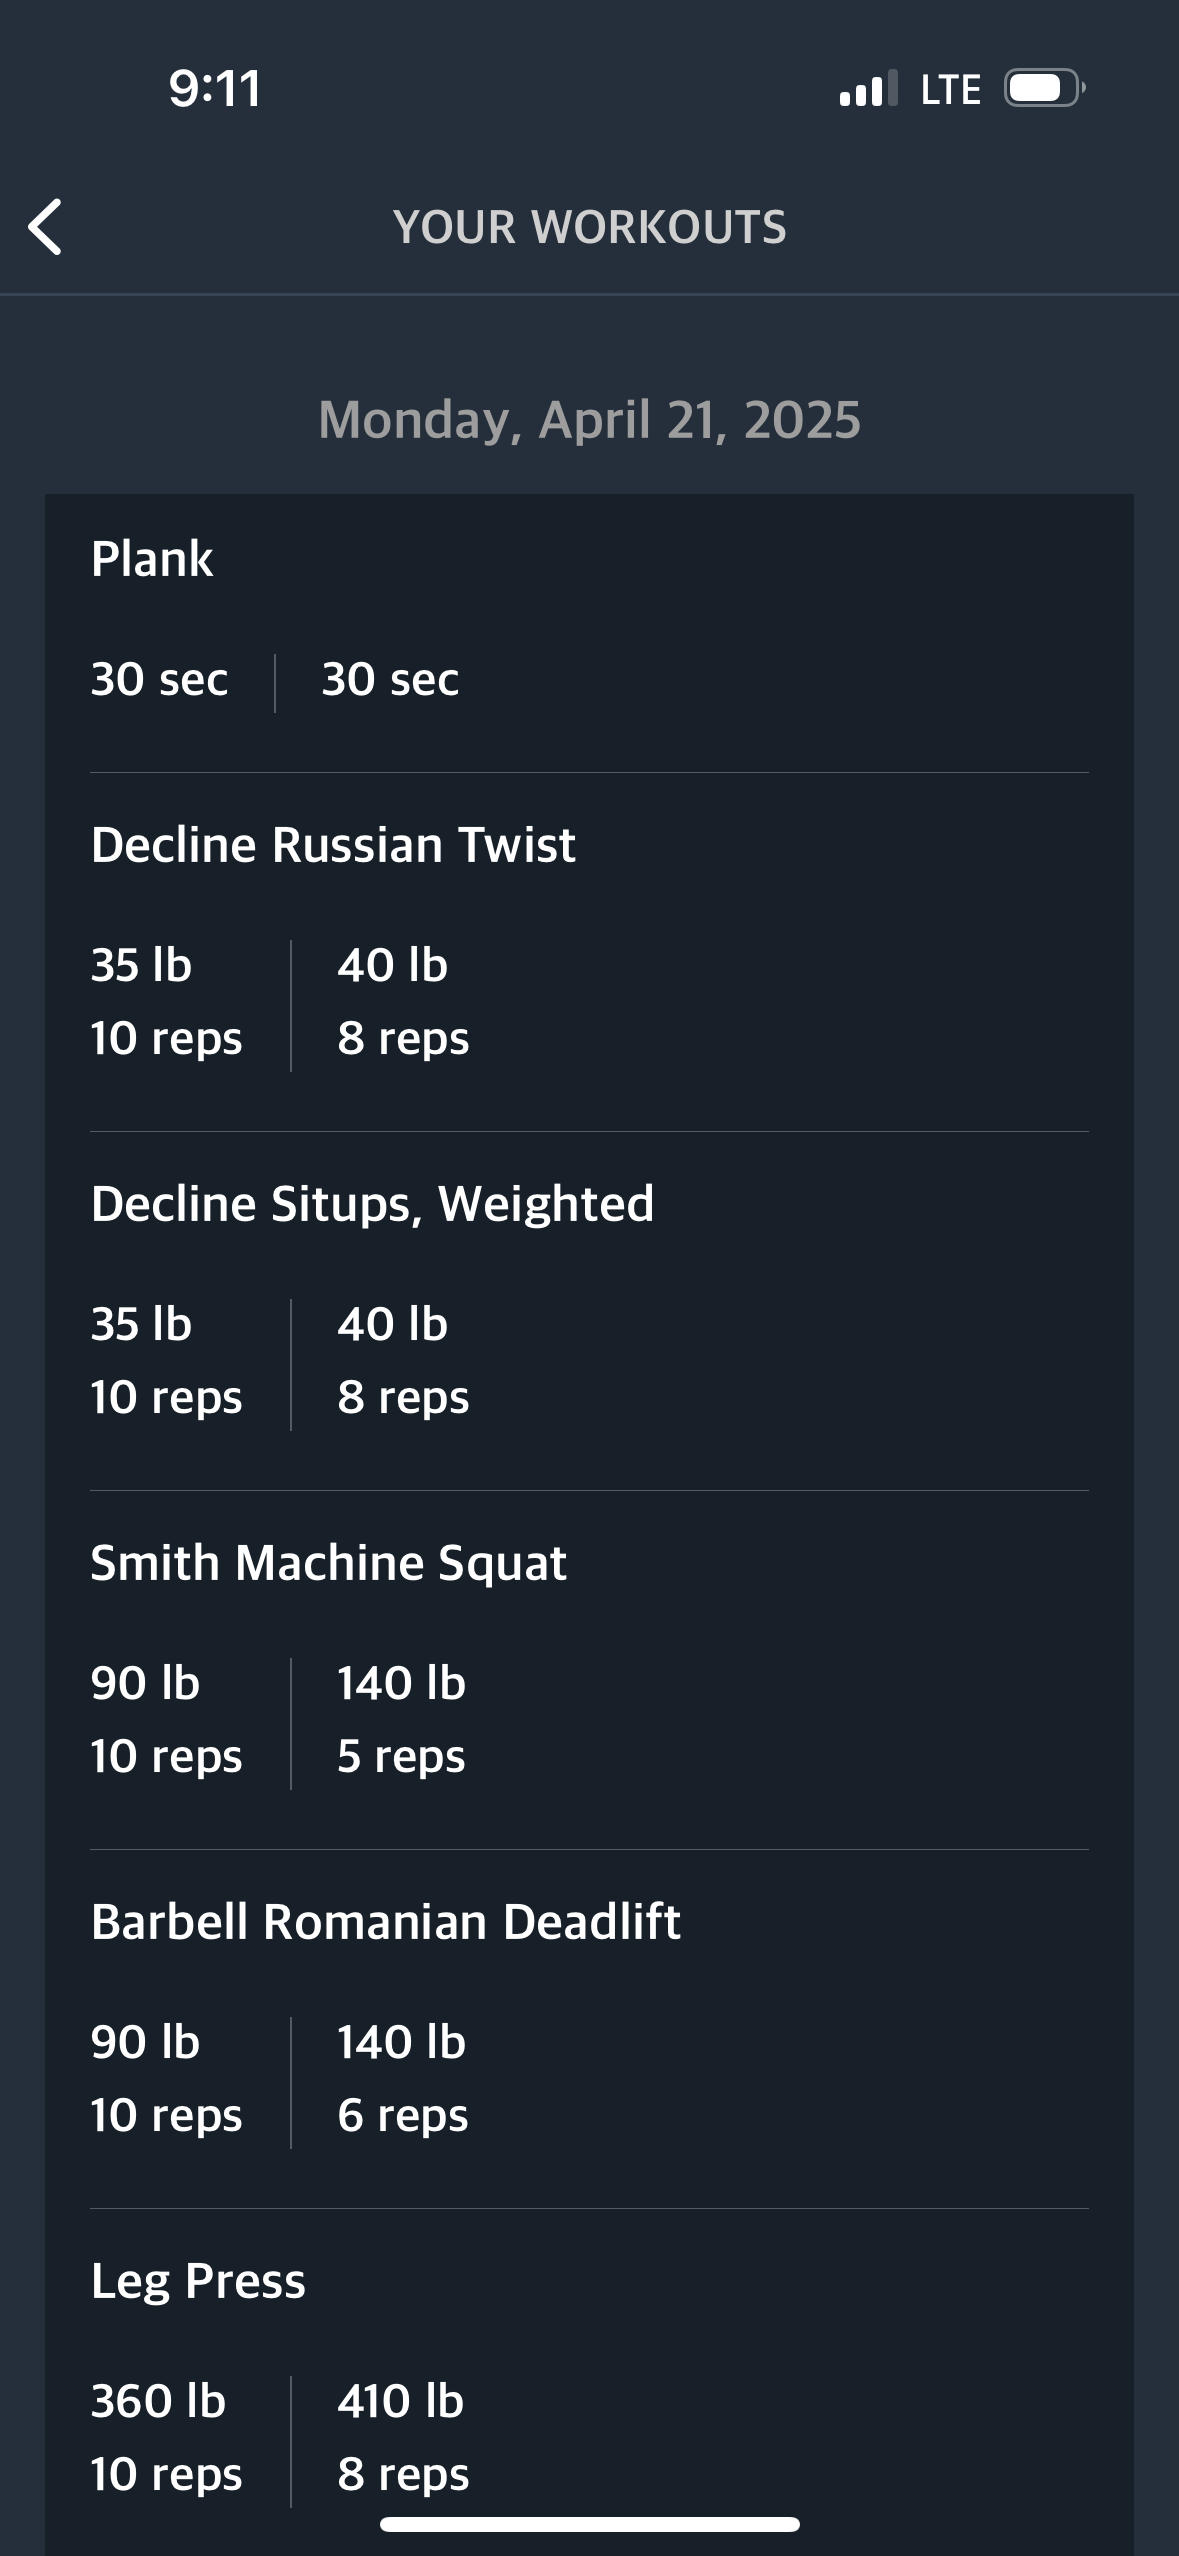Tap the home indicator bar
1179x2556 pixels.
[589, 2524]
